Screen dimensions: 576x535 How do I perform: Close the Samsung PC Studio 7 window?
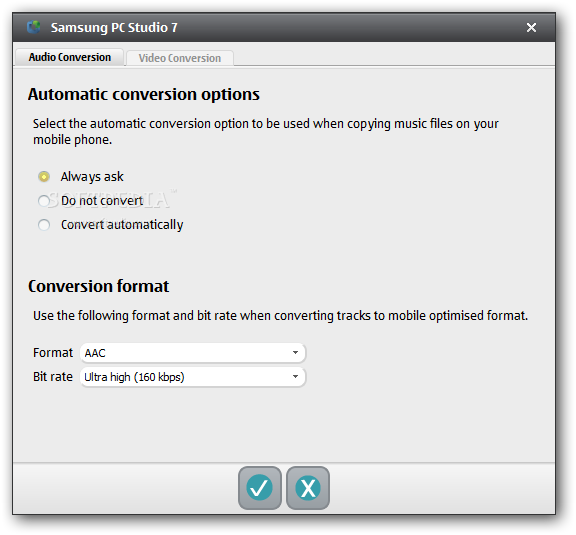(x=531, y=28)
